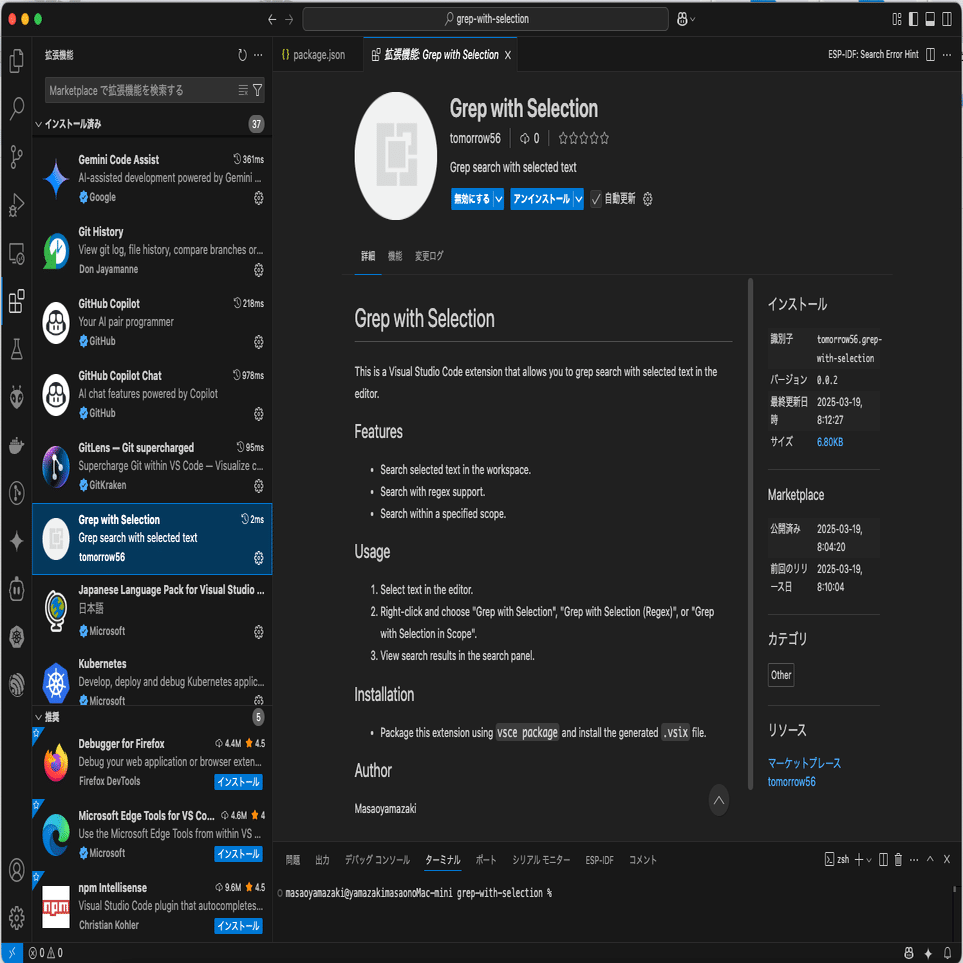963x963 pixels.
Task: Open the Explorer view in activity bar
Action: (17, 61)
